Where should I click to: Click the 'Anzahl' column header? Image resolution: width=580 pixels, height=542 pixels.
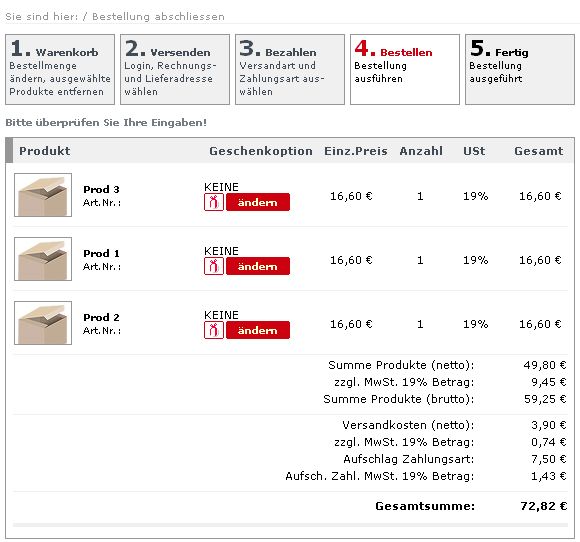421,151
